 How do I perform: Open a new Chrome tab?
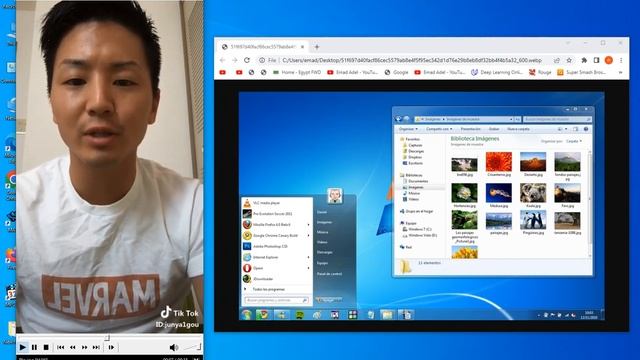(x=317, y=47)
